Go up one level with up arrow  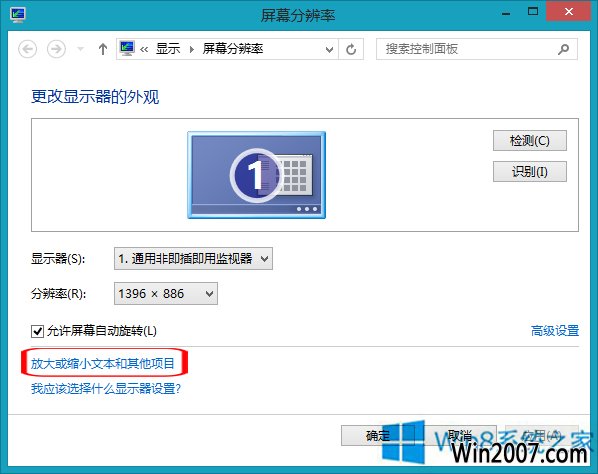(103, 49)
